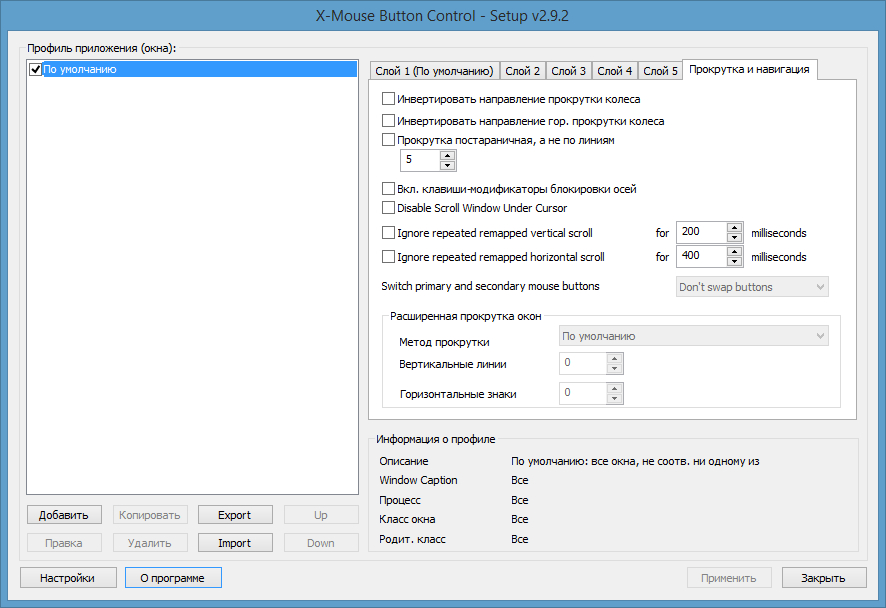Toggle the По умолчанию profile checkbox
Viewport: 886px width, 608px height.
coord(36,70)
